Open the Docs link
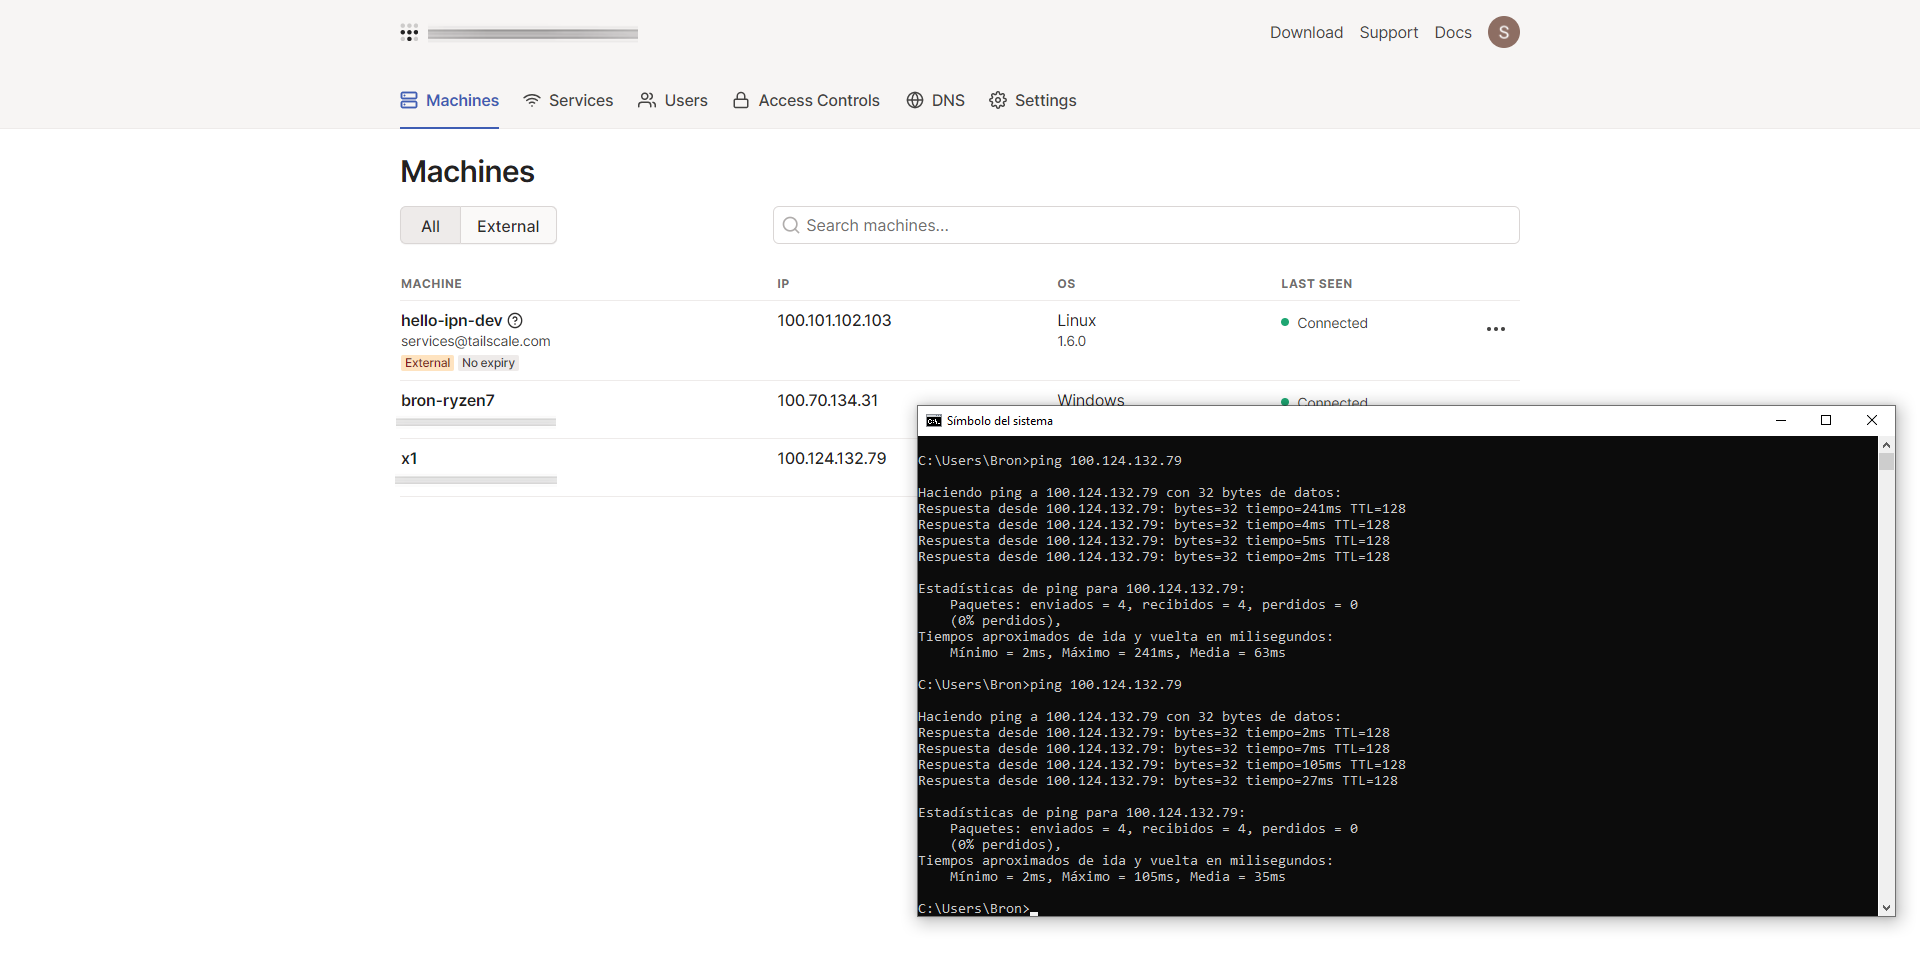Viewport: 1920px width, 969px height. tap(1452, 32)
